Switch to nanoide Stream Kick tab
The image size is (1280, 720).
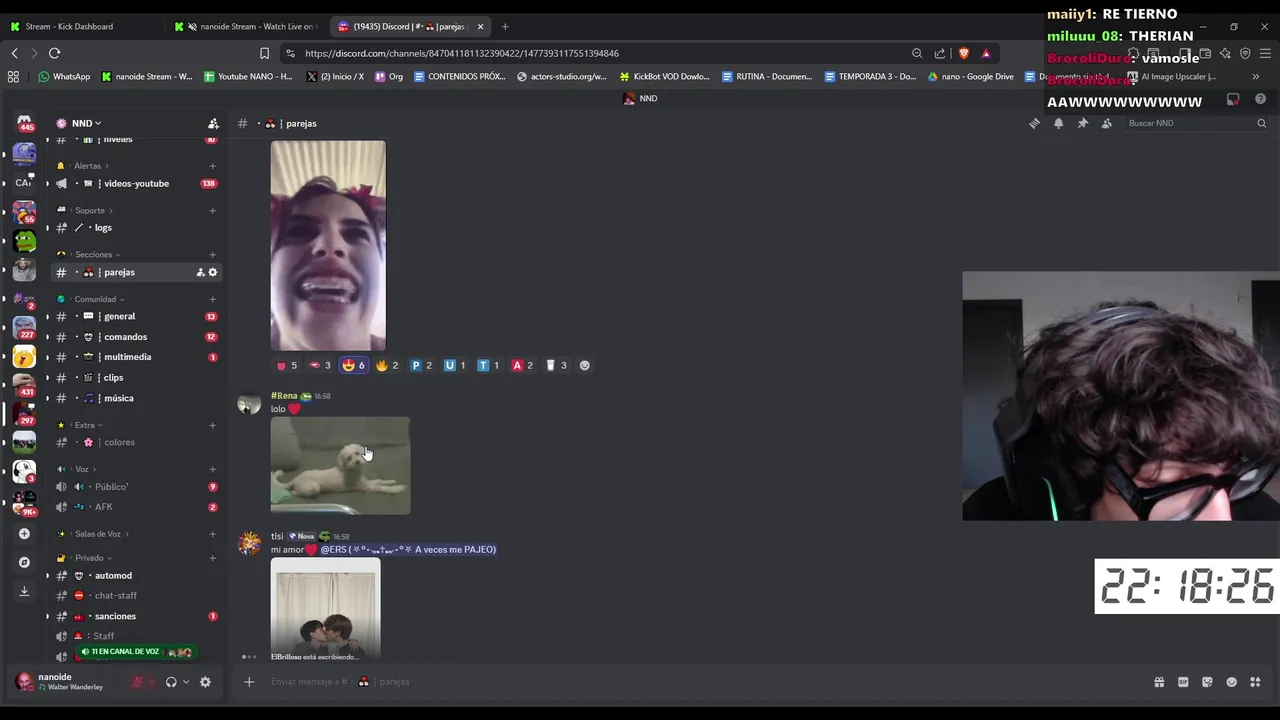tap(245, 26)
